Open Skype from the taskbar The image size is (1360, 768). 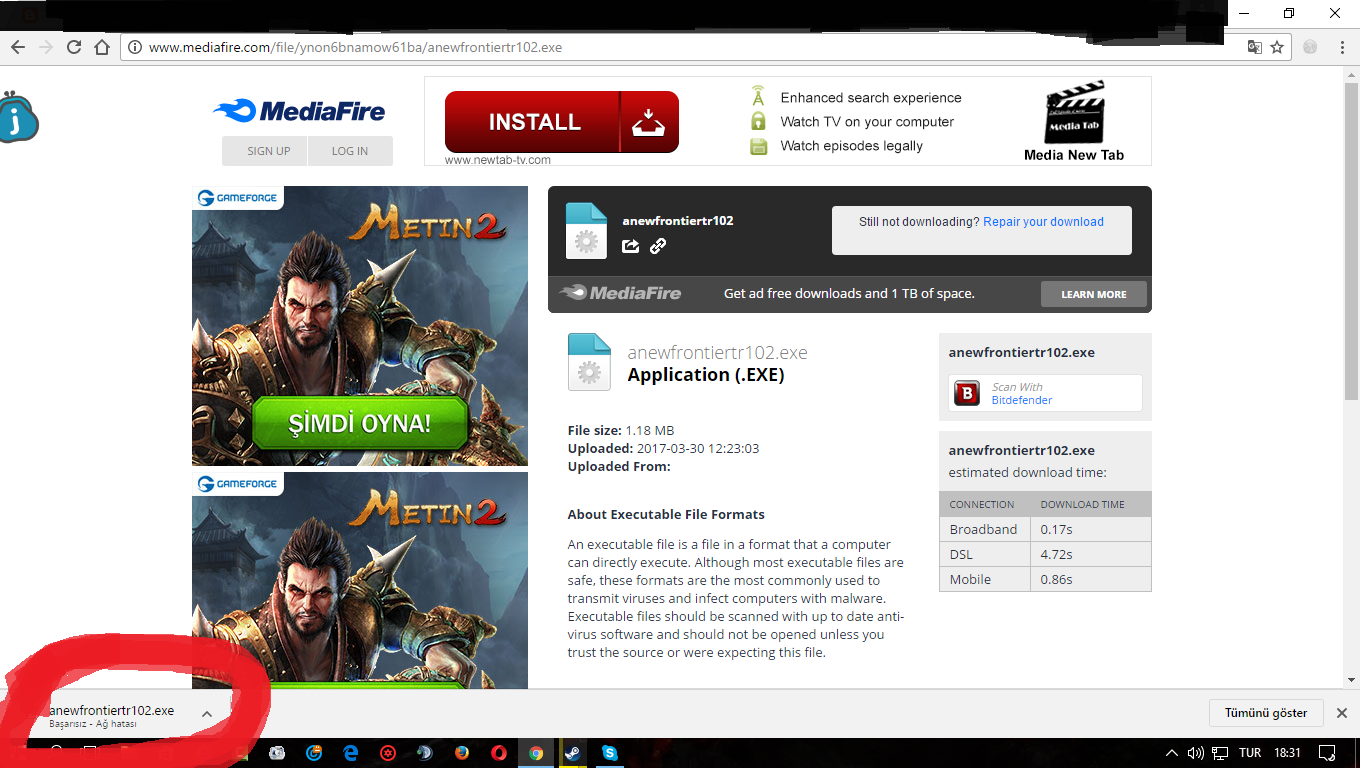point(609,753)
